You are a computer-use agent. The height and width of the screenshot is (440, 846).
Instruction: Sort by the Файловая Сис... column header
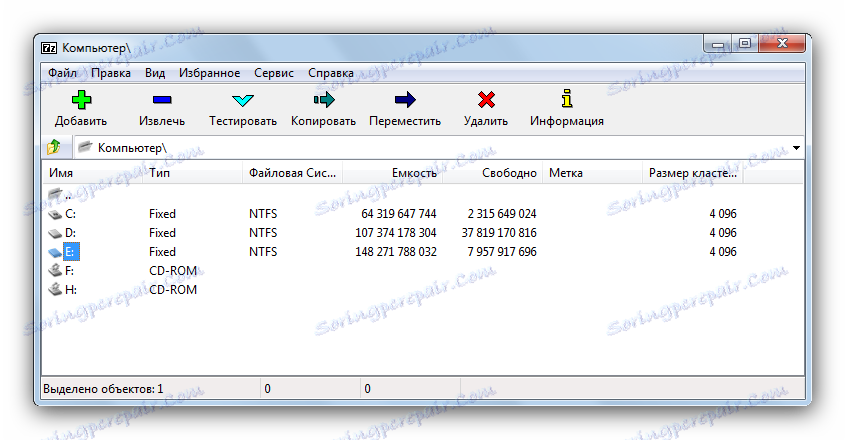coord(292,173)
